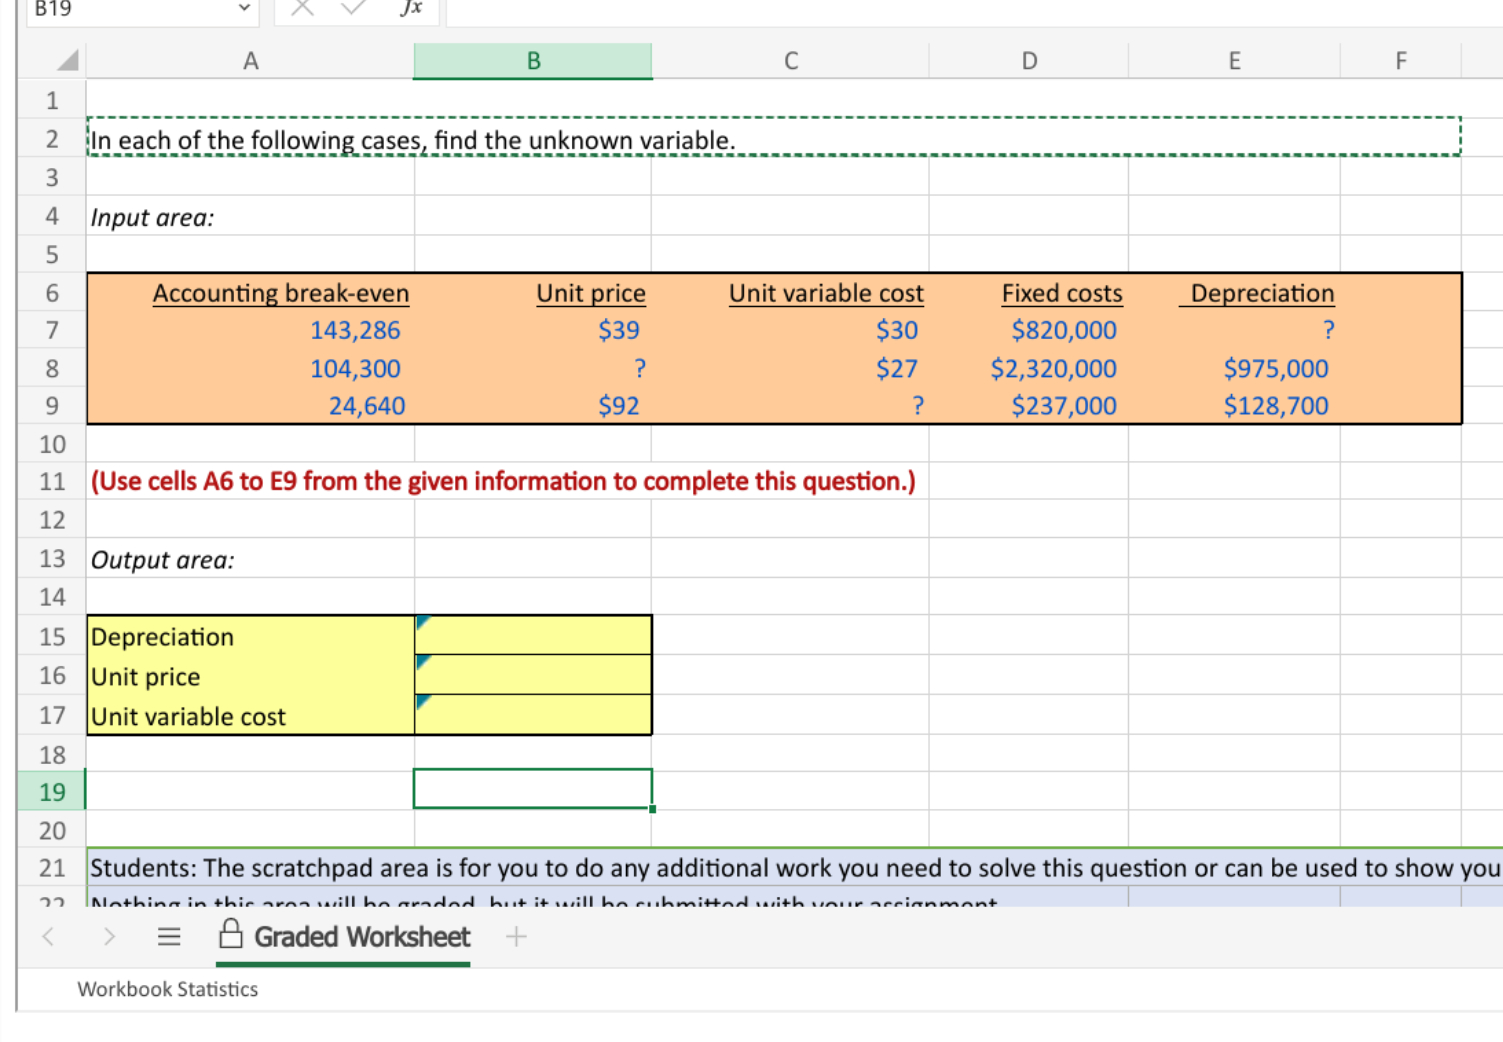Click the 'Unit price' label in row 16
The height and width of the screenshot is (1042, 1503).
250,676
